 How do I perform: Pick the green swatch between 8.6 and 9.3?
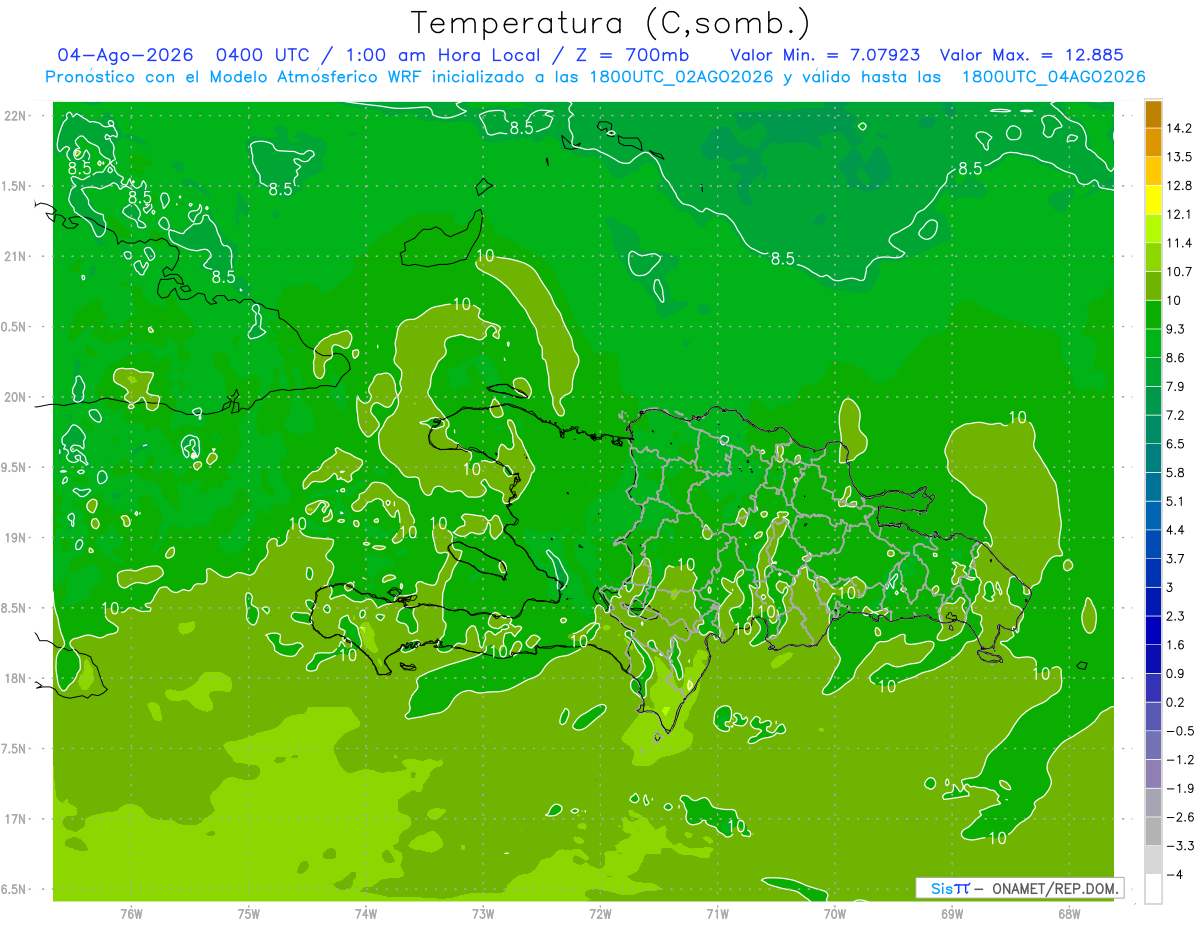(1153, 343)
